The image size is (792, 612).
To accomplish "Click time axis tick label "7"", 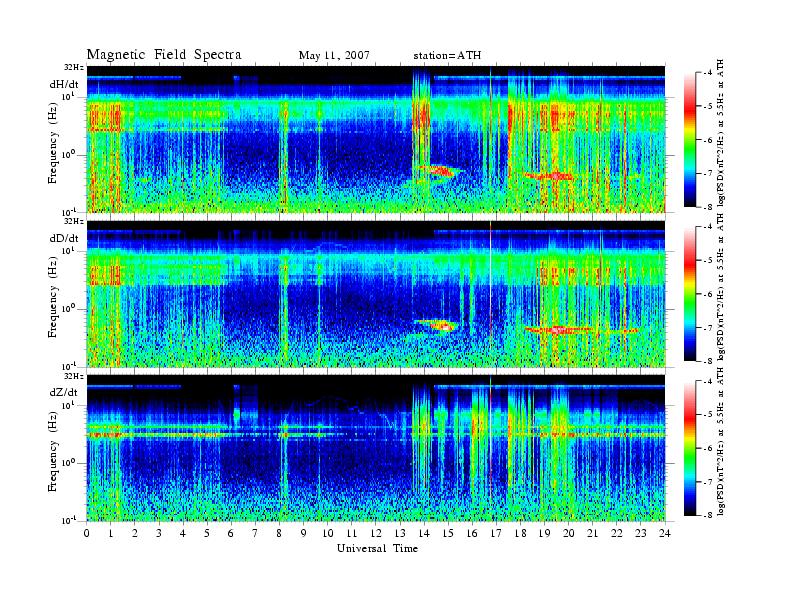I will [x=255, y=534].
